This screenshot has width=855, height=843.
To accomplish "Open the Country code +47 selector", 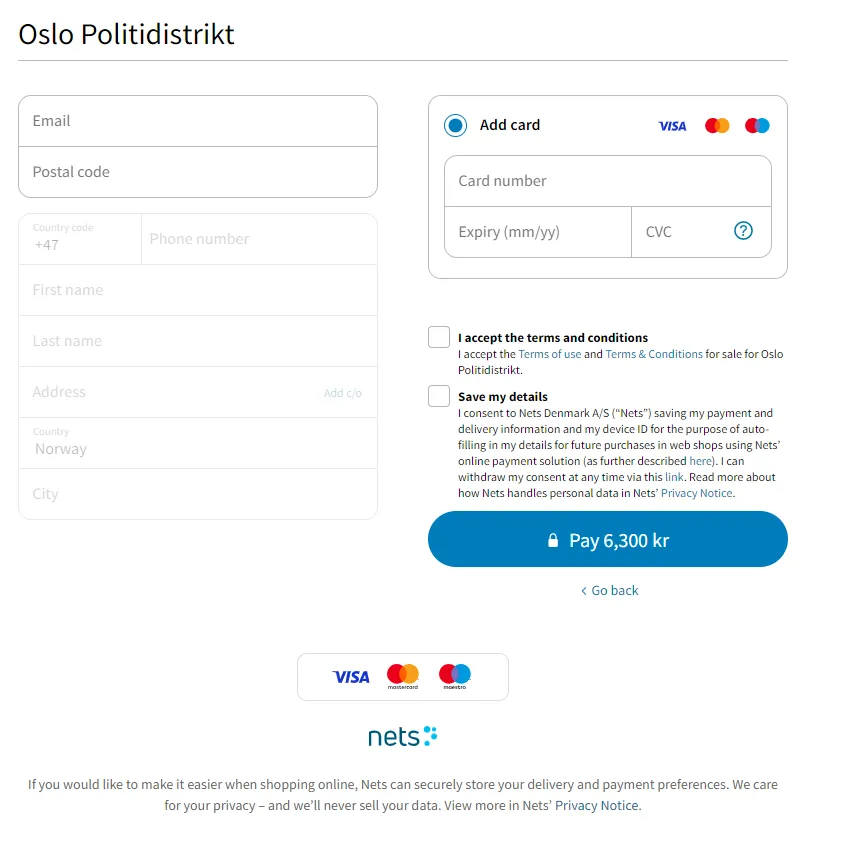I will 80,239.
